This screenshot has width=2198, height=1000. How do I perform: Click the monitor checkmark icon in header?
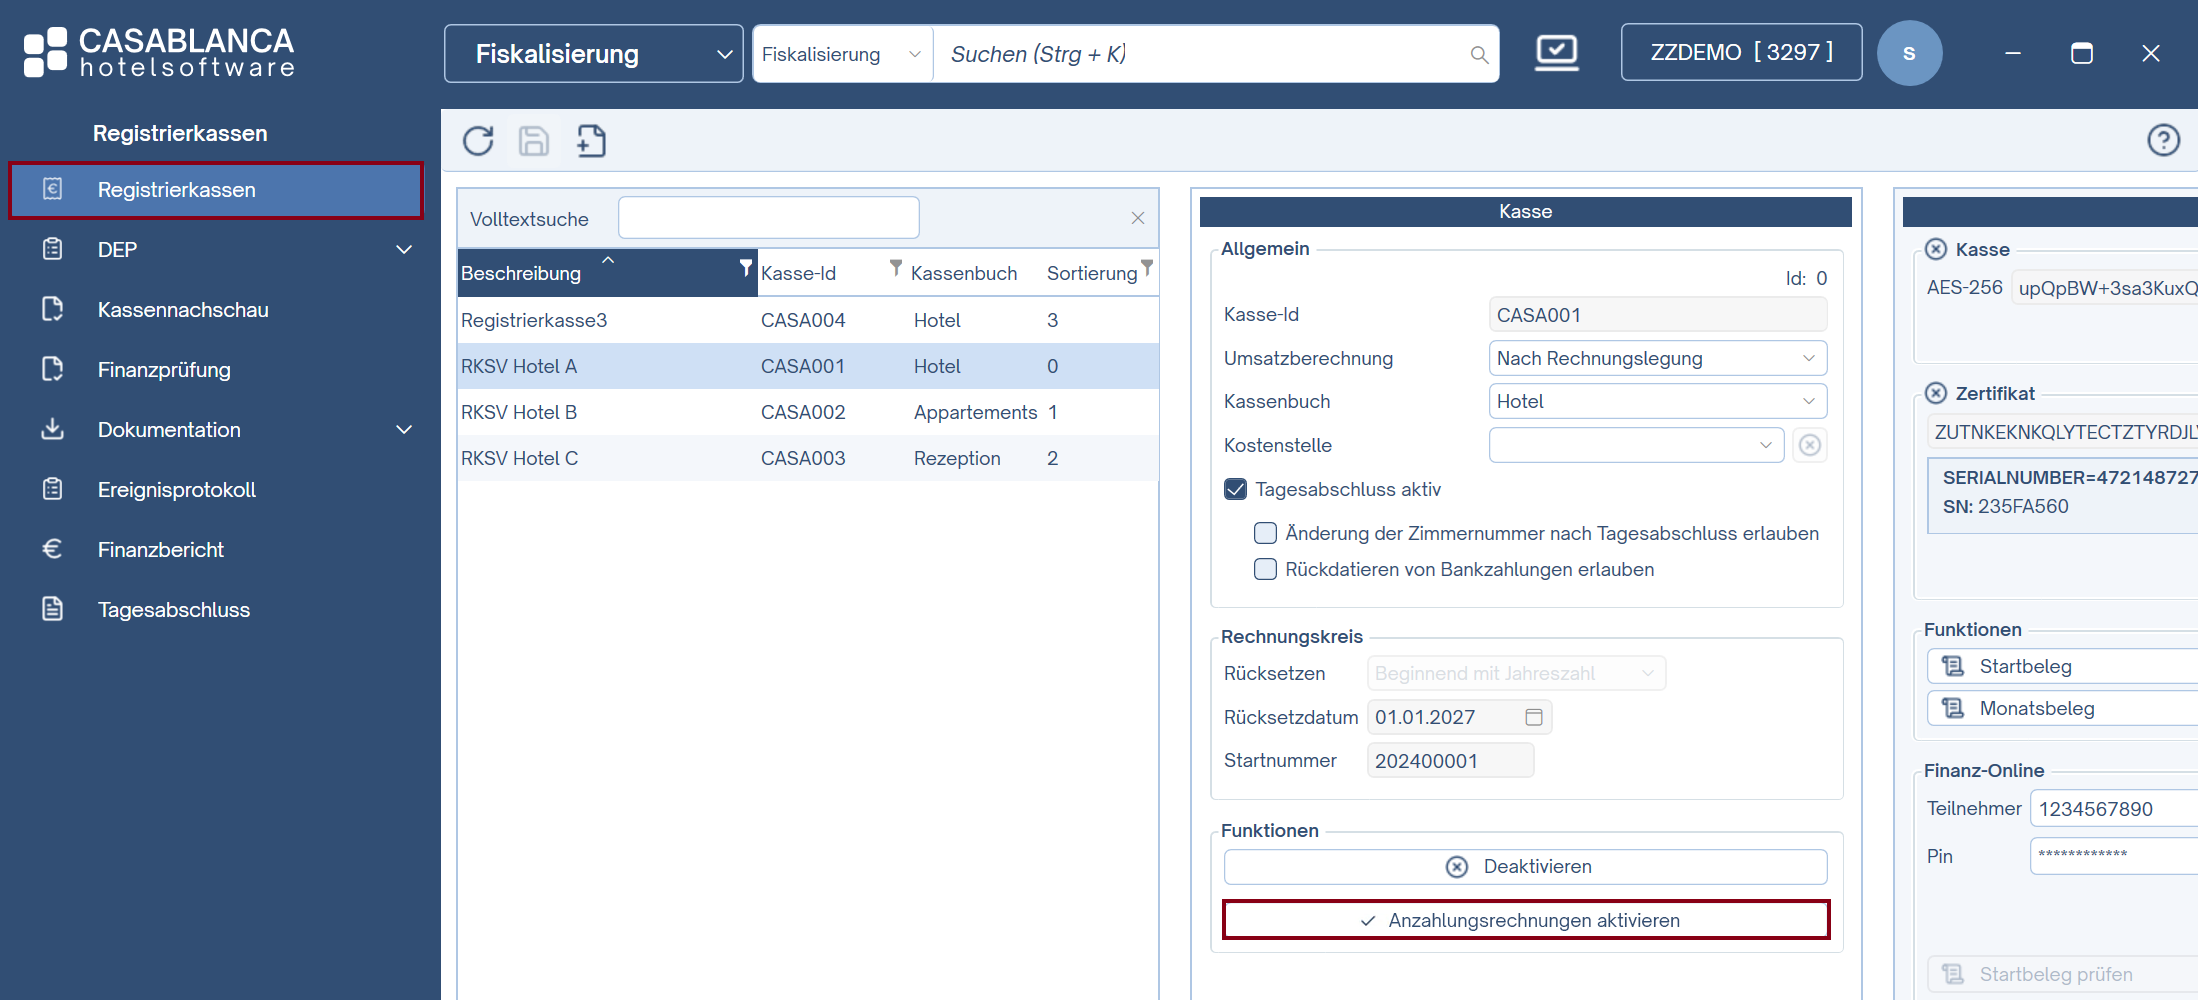pyautogui.click(x=1557, y=53)
